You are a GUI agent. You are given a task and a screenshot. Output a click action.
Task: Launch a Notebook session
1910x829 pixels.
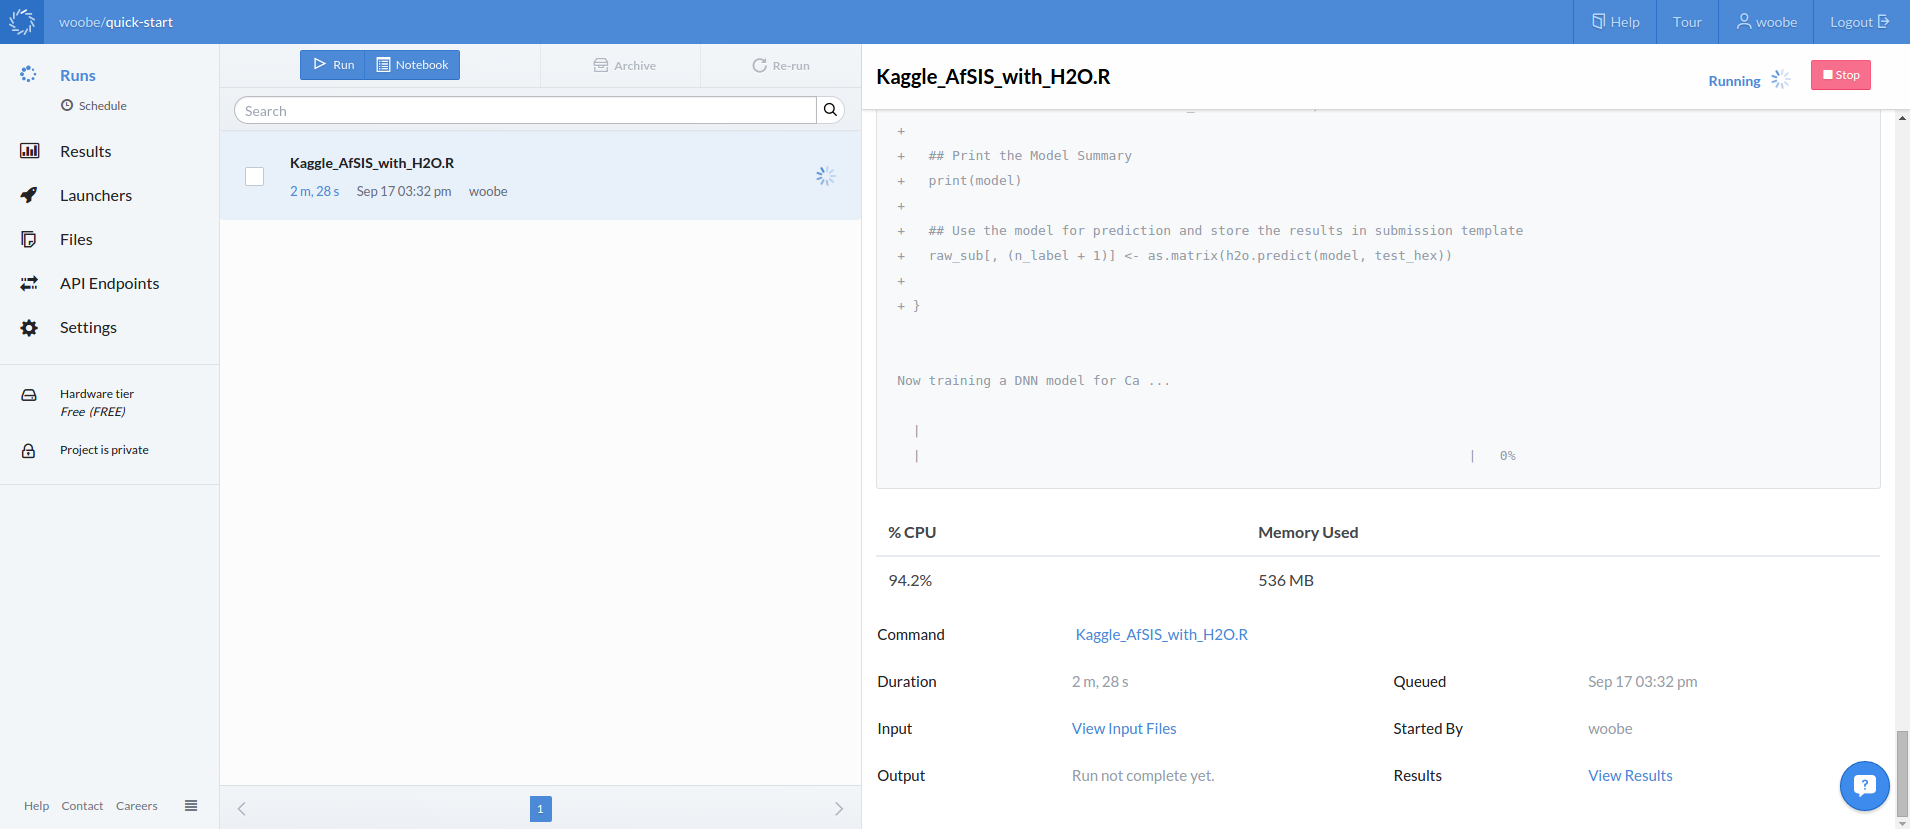tap(412, 65)
